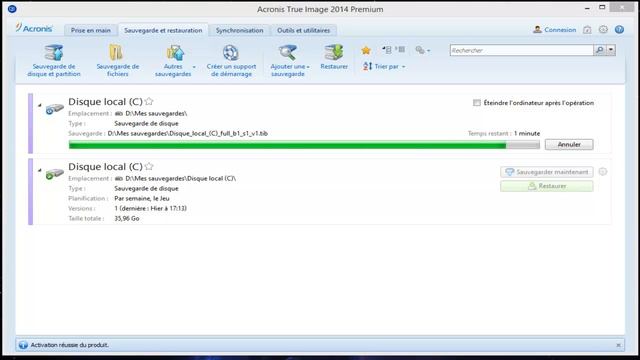640x360 pixels.
Task: Open Autres sauvegardes dropdown arrow
Action: click(194, 67)
